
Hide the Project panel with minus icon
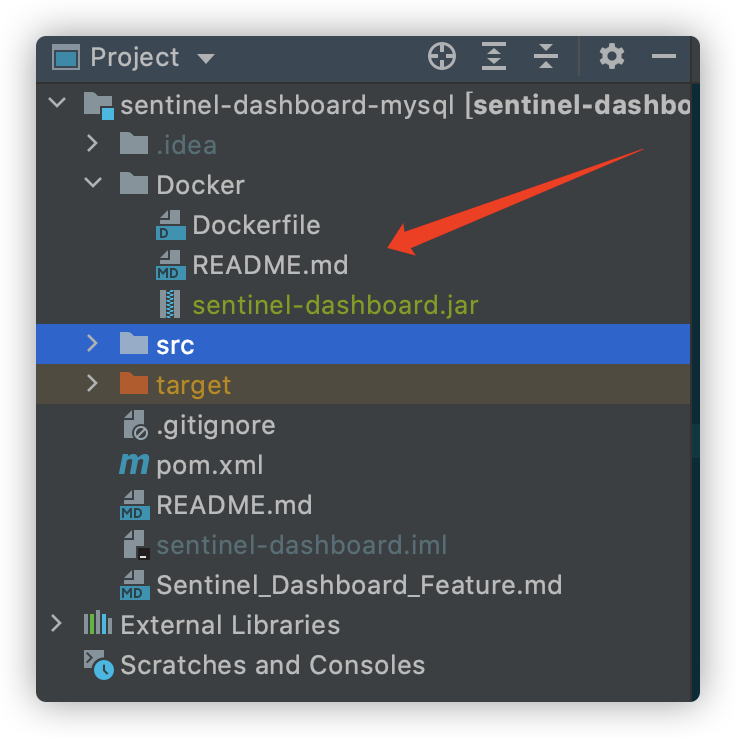click(663, 57)
